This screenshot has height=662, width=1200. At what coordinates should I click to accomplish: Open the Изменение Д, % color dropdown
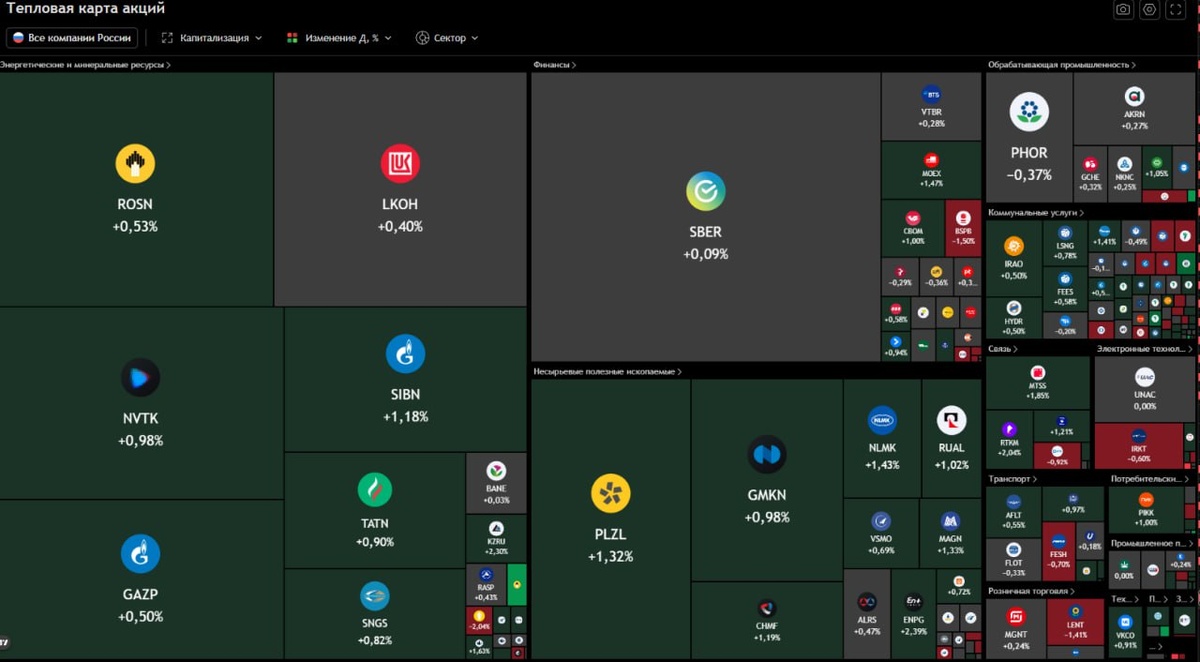pyautogui.click(x=339, y=38)
